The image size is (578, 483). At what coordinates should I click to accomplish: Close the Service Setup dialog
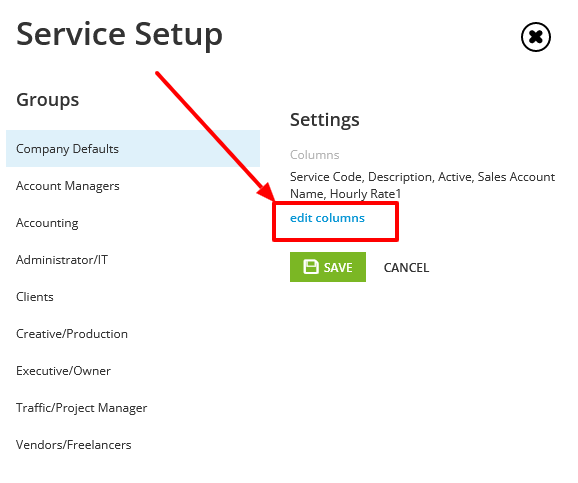536,37
